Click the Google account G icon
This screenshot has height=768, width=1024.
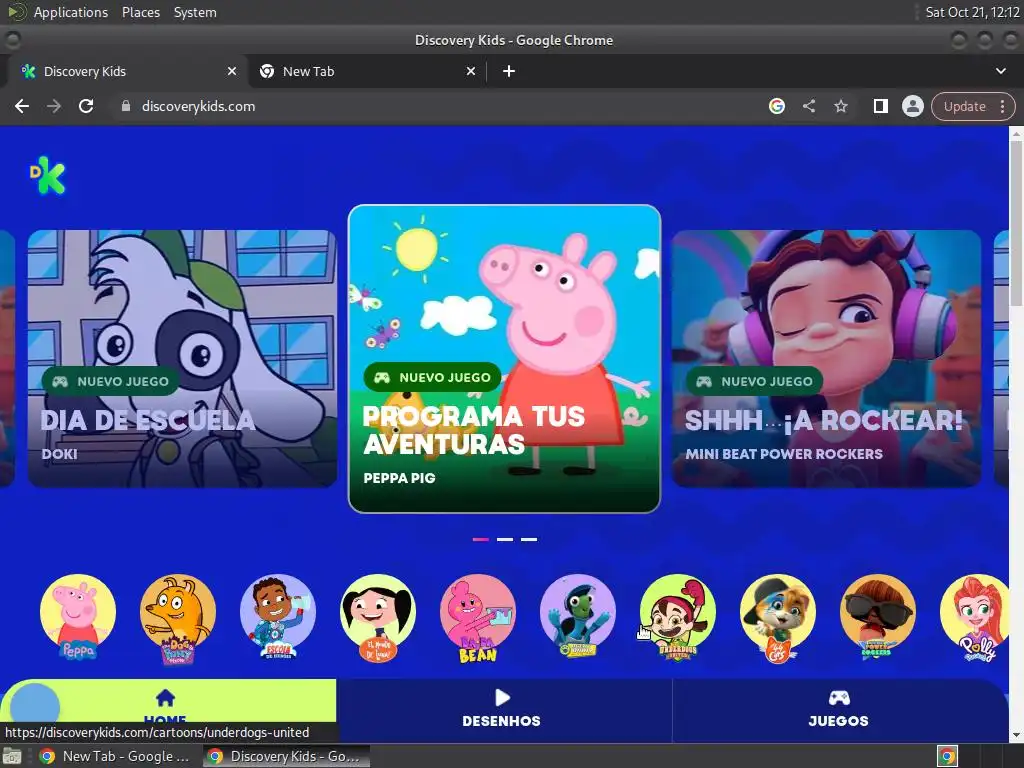776,106
